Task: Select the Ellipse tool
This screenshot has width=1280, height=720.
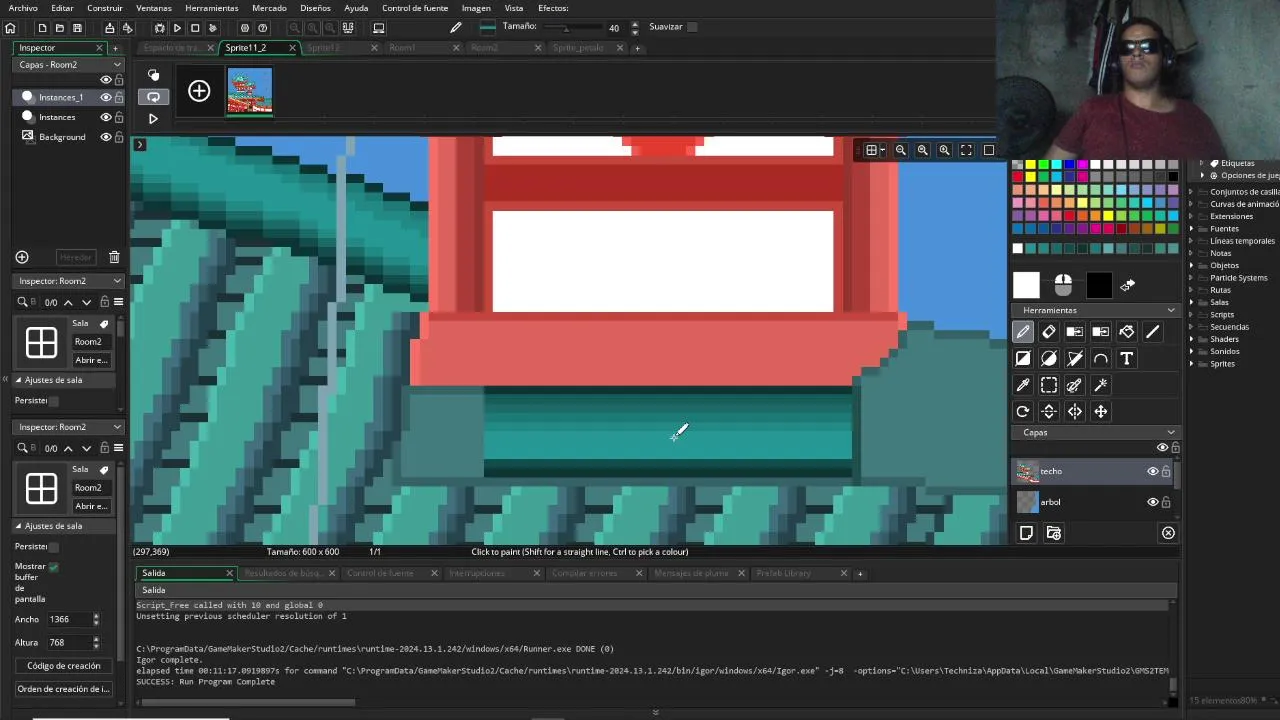Action: (1049, 358)
